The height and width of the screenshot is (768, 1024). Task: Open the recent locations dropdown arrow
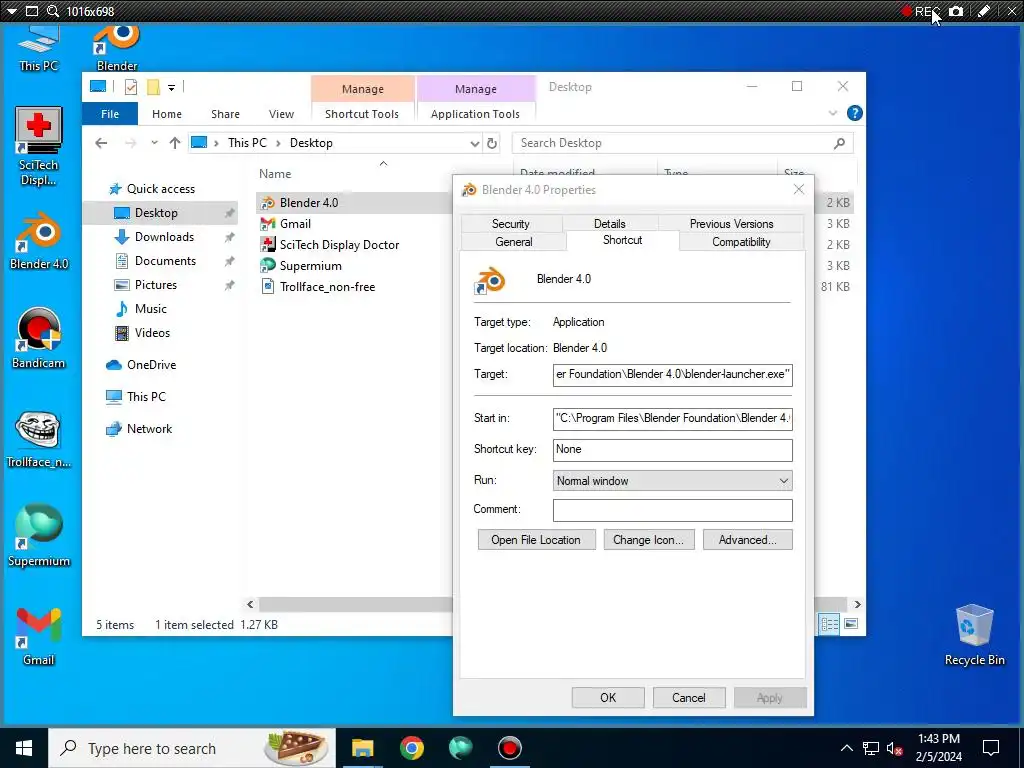point(154,143)
